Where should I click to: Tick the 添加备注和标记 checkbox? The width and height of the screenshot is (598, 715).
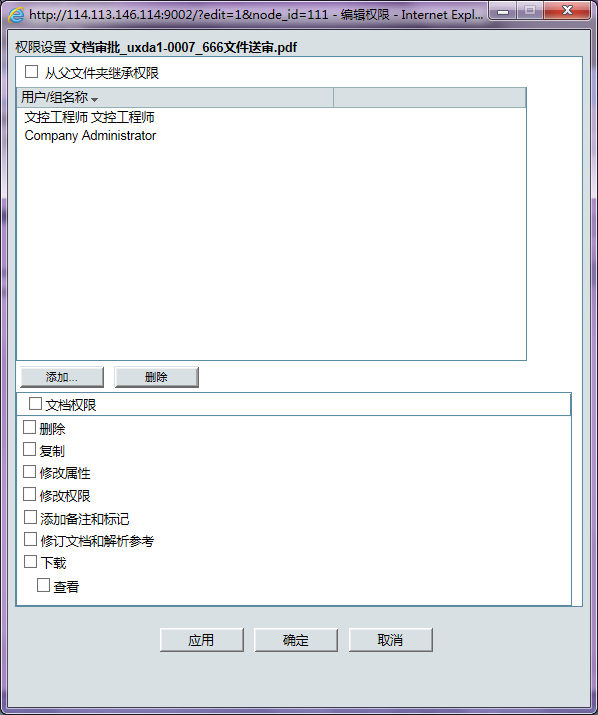tap(30, 517)
